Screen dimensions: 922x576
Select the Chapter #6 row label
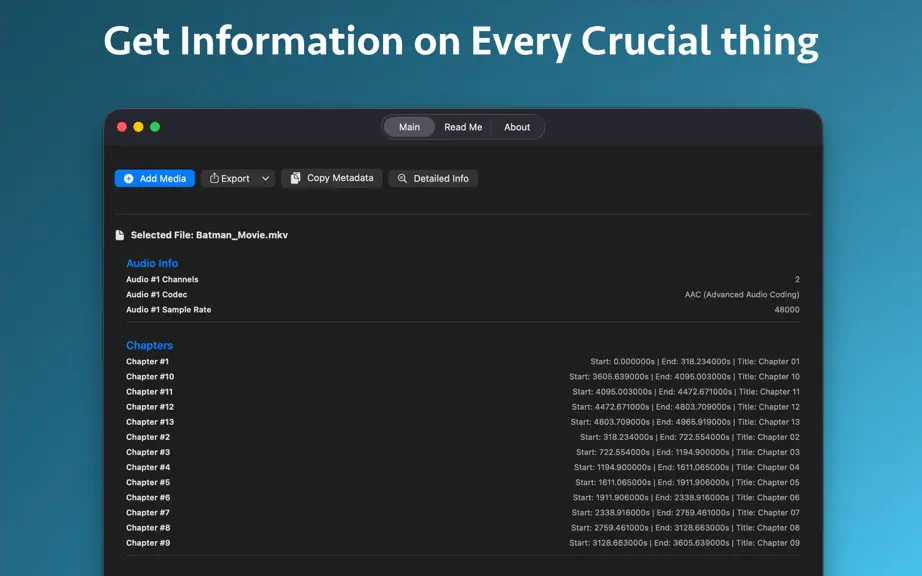[148, 498]
